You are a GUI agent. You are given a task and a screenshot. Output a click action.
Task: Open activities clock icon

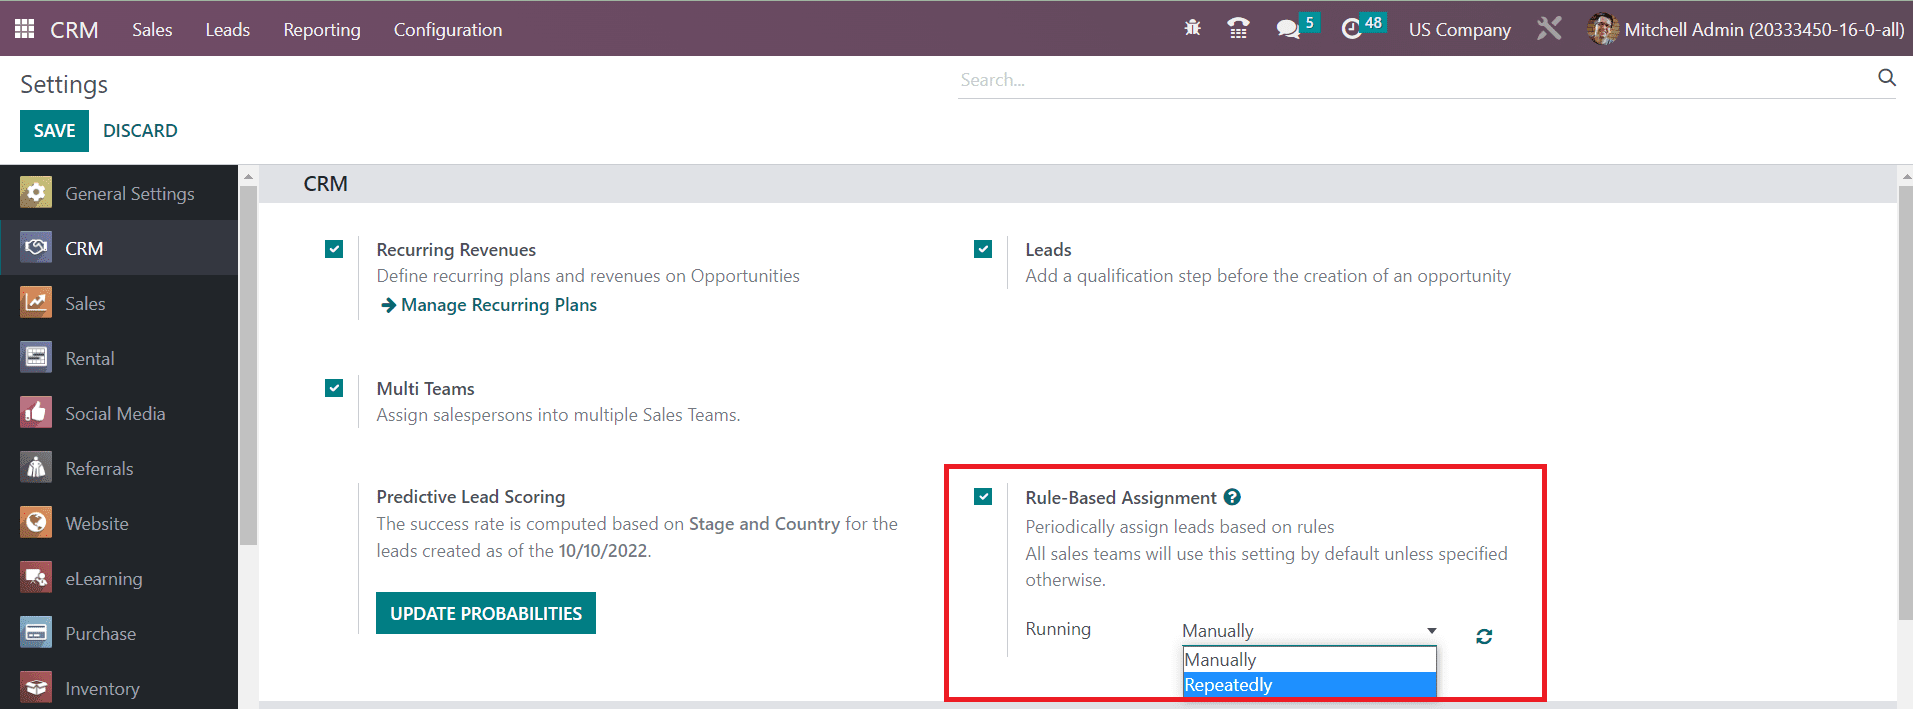tap(1351, 29)
